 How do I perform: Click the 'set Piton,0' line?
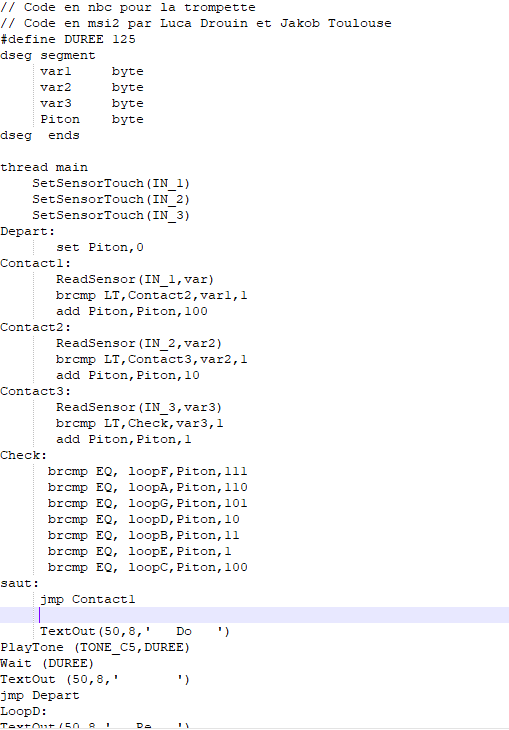[x=100, y=247]
